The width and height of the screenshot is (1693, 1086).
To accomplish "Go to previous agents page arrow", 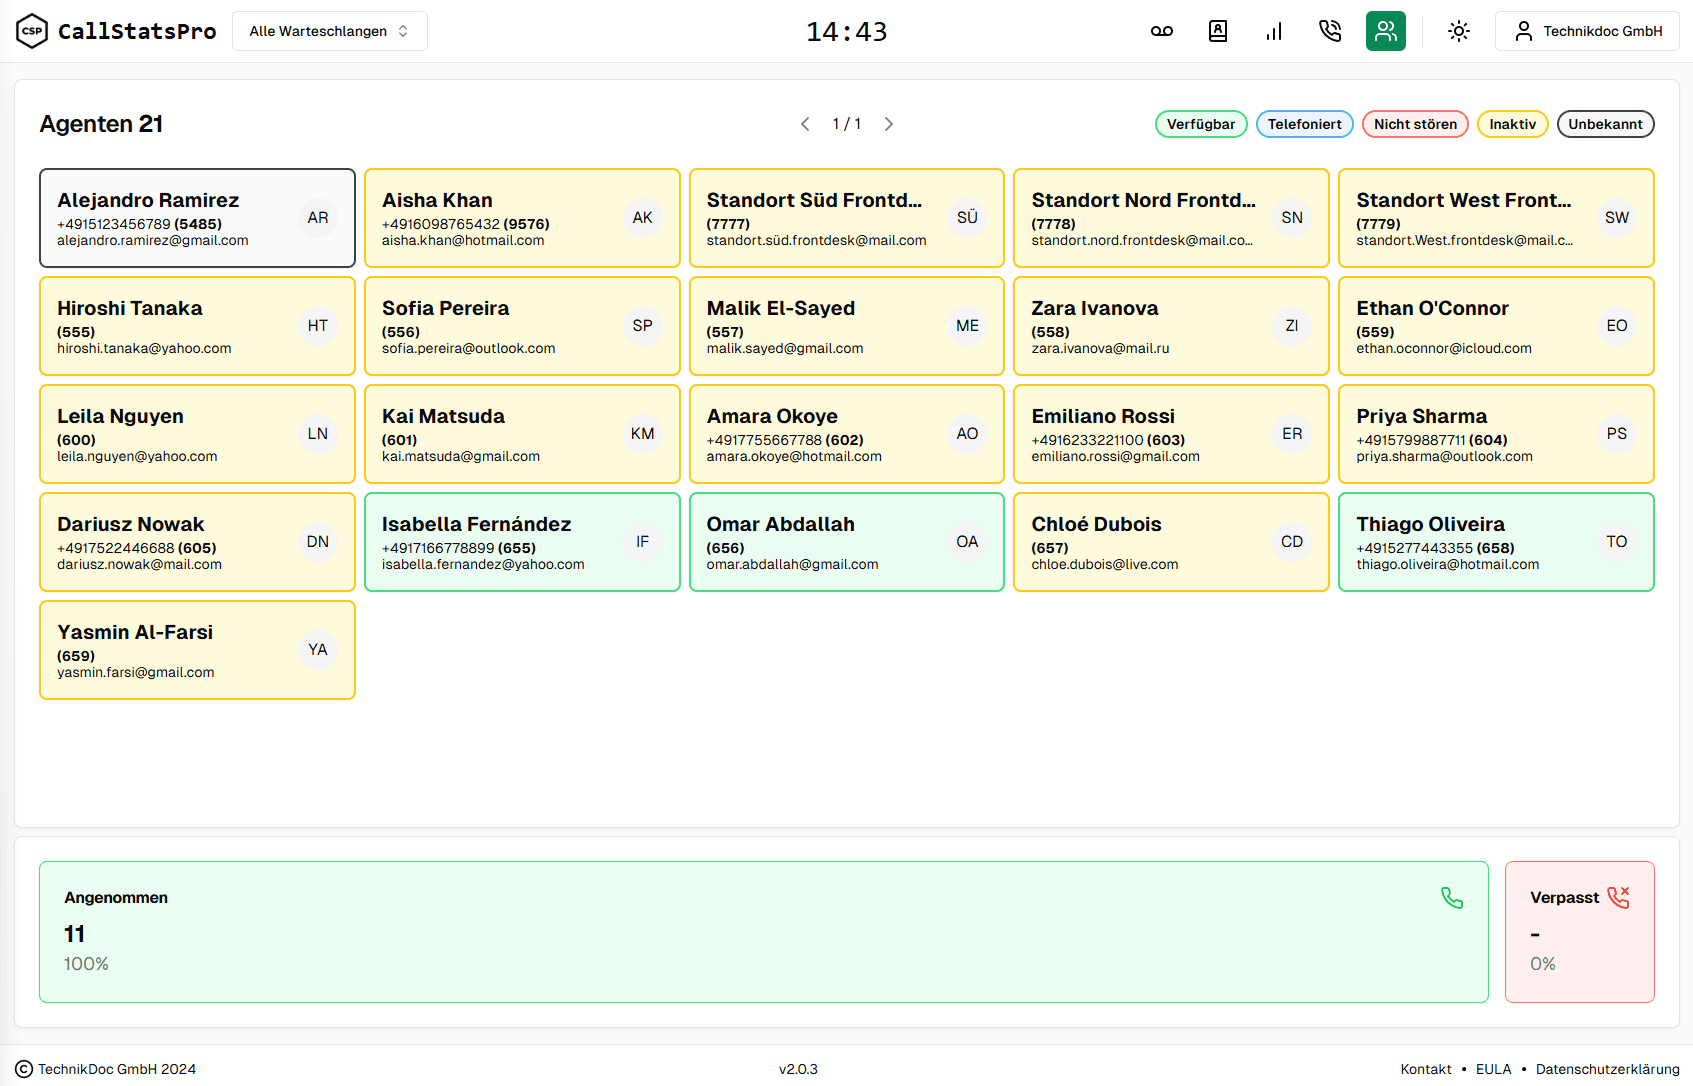I will (805, 124).
